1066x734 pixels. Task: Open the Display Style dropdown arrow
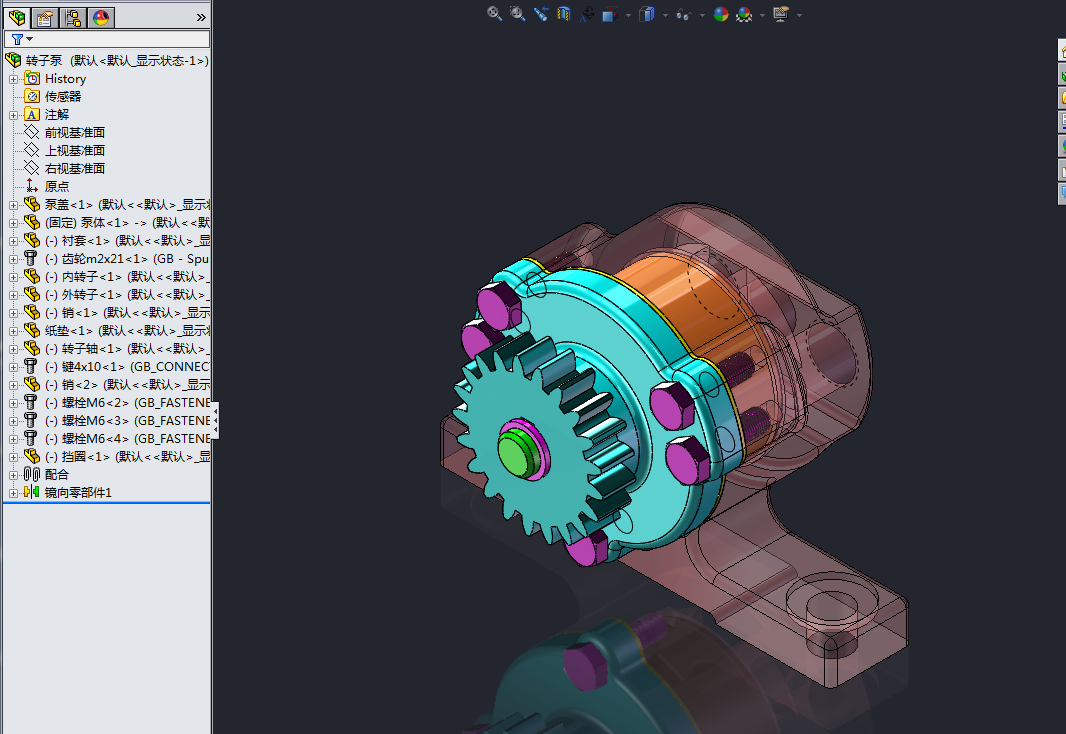[665, 15]
